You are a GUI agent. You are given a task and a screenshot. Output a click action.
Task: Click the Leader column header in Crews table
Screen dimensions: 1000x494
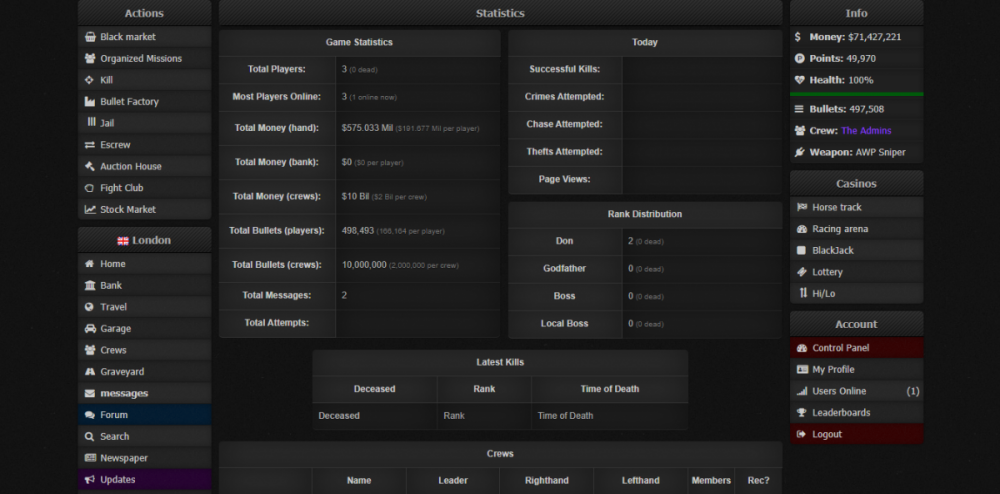pos(453,481)
